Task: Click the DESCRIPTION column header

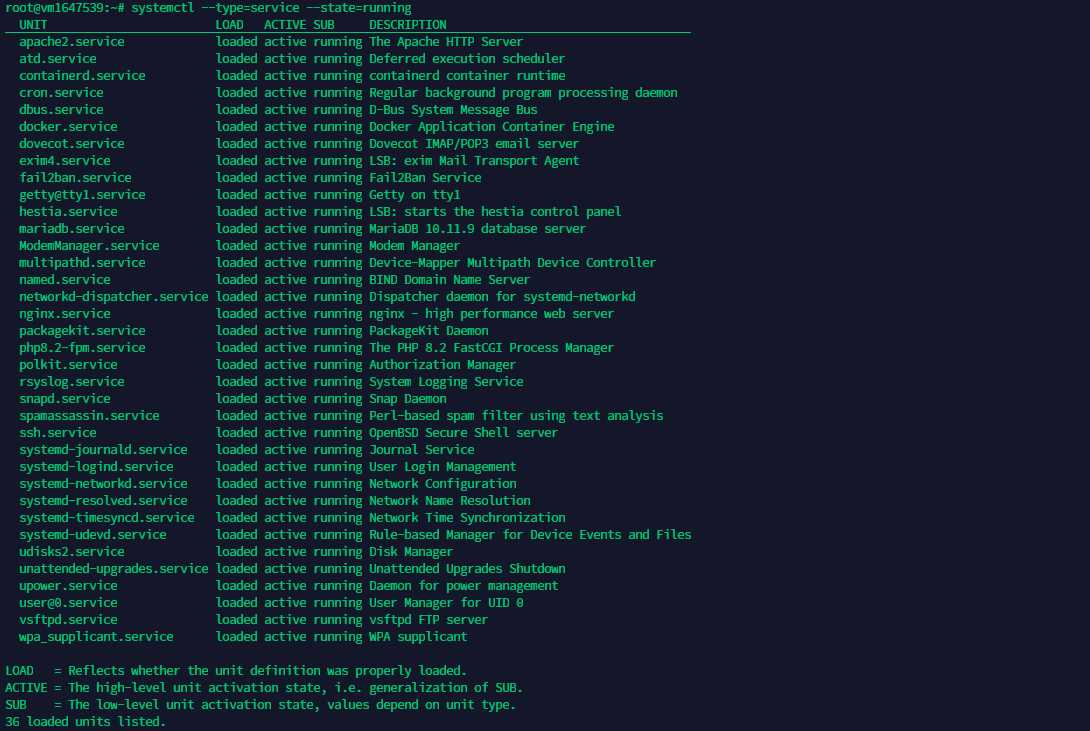Action: (407, 25)
